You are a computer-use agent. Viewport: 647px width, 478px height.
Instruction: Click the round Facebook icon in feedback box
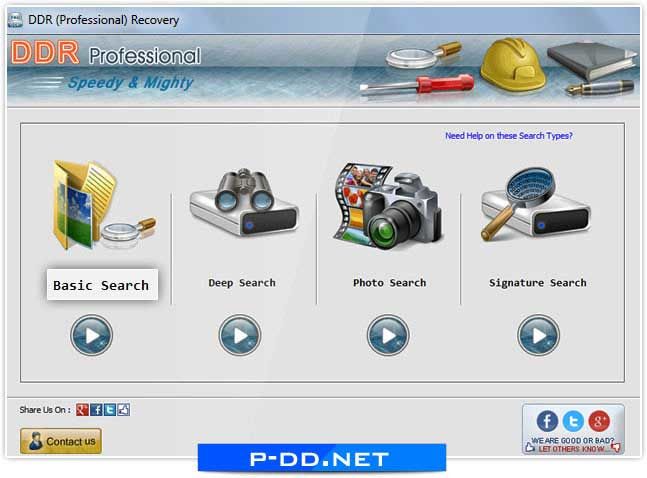pos(547,421)
